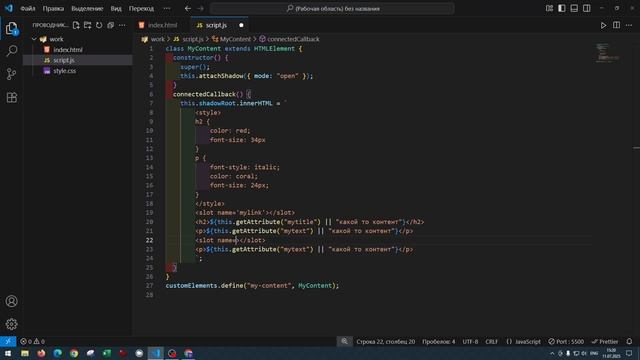Open index.html in the file tree

(68, 50)
